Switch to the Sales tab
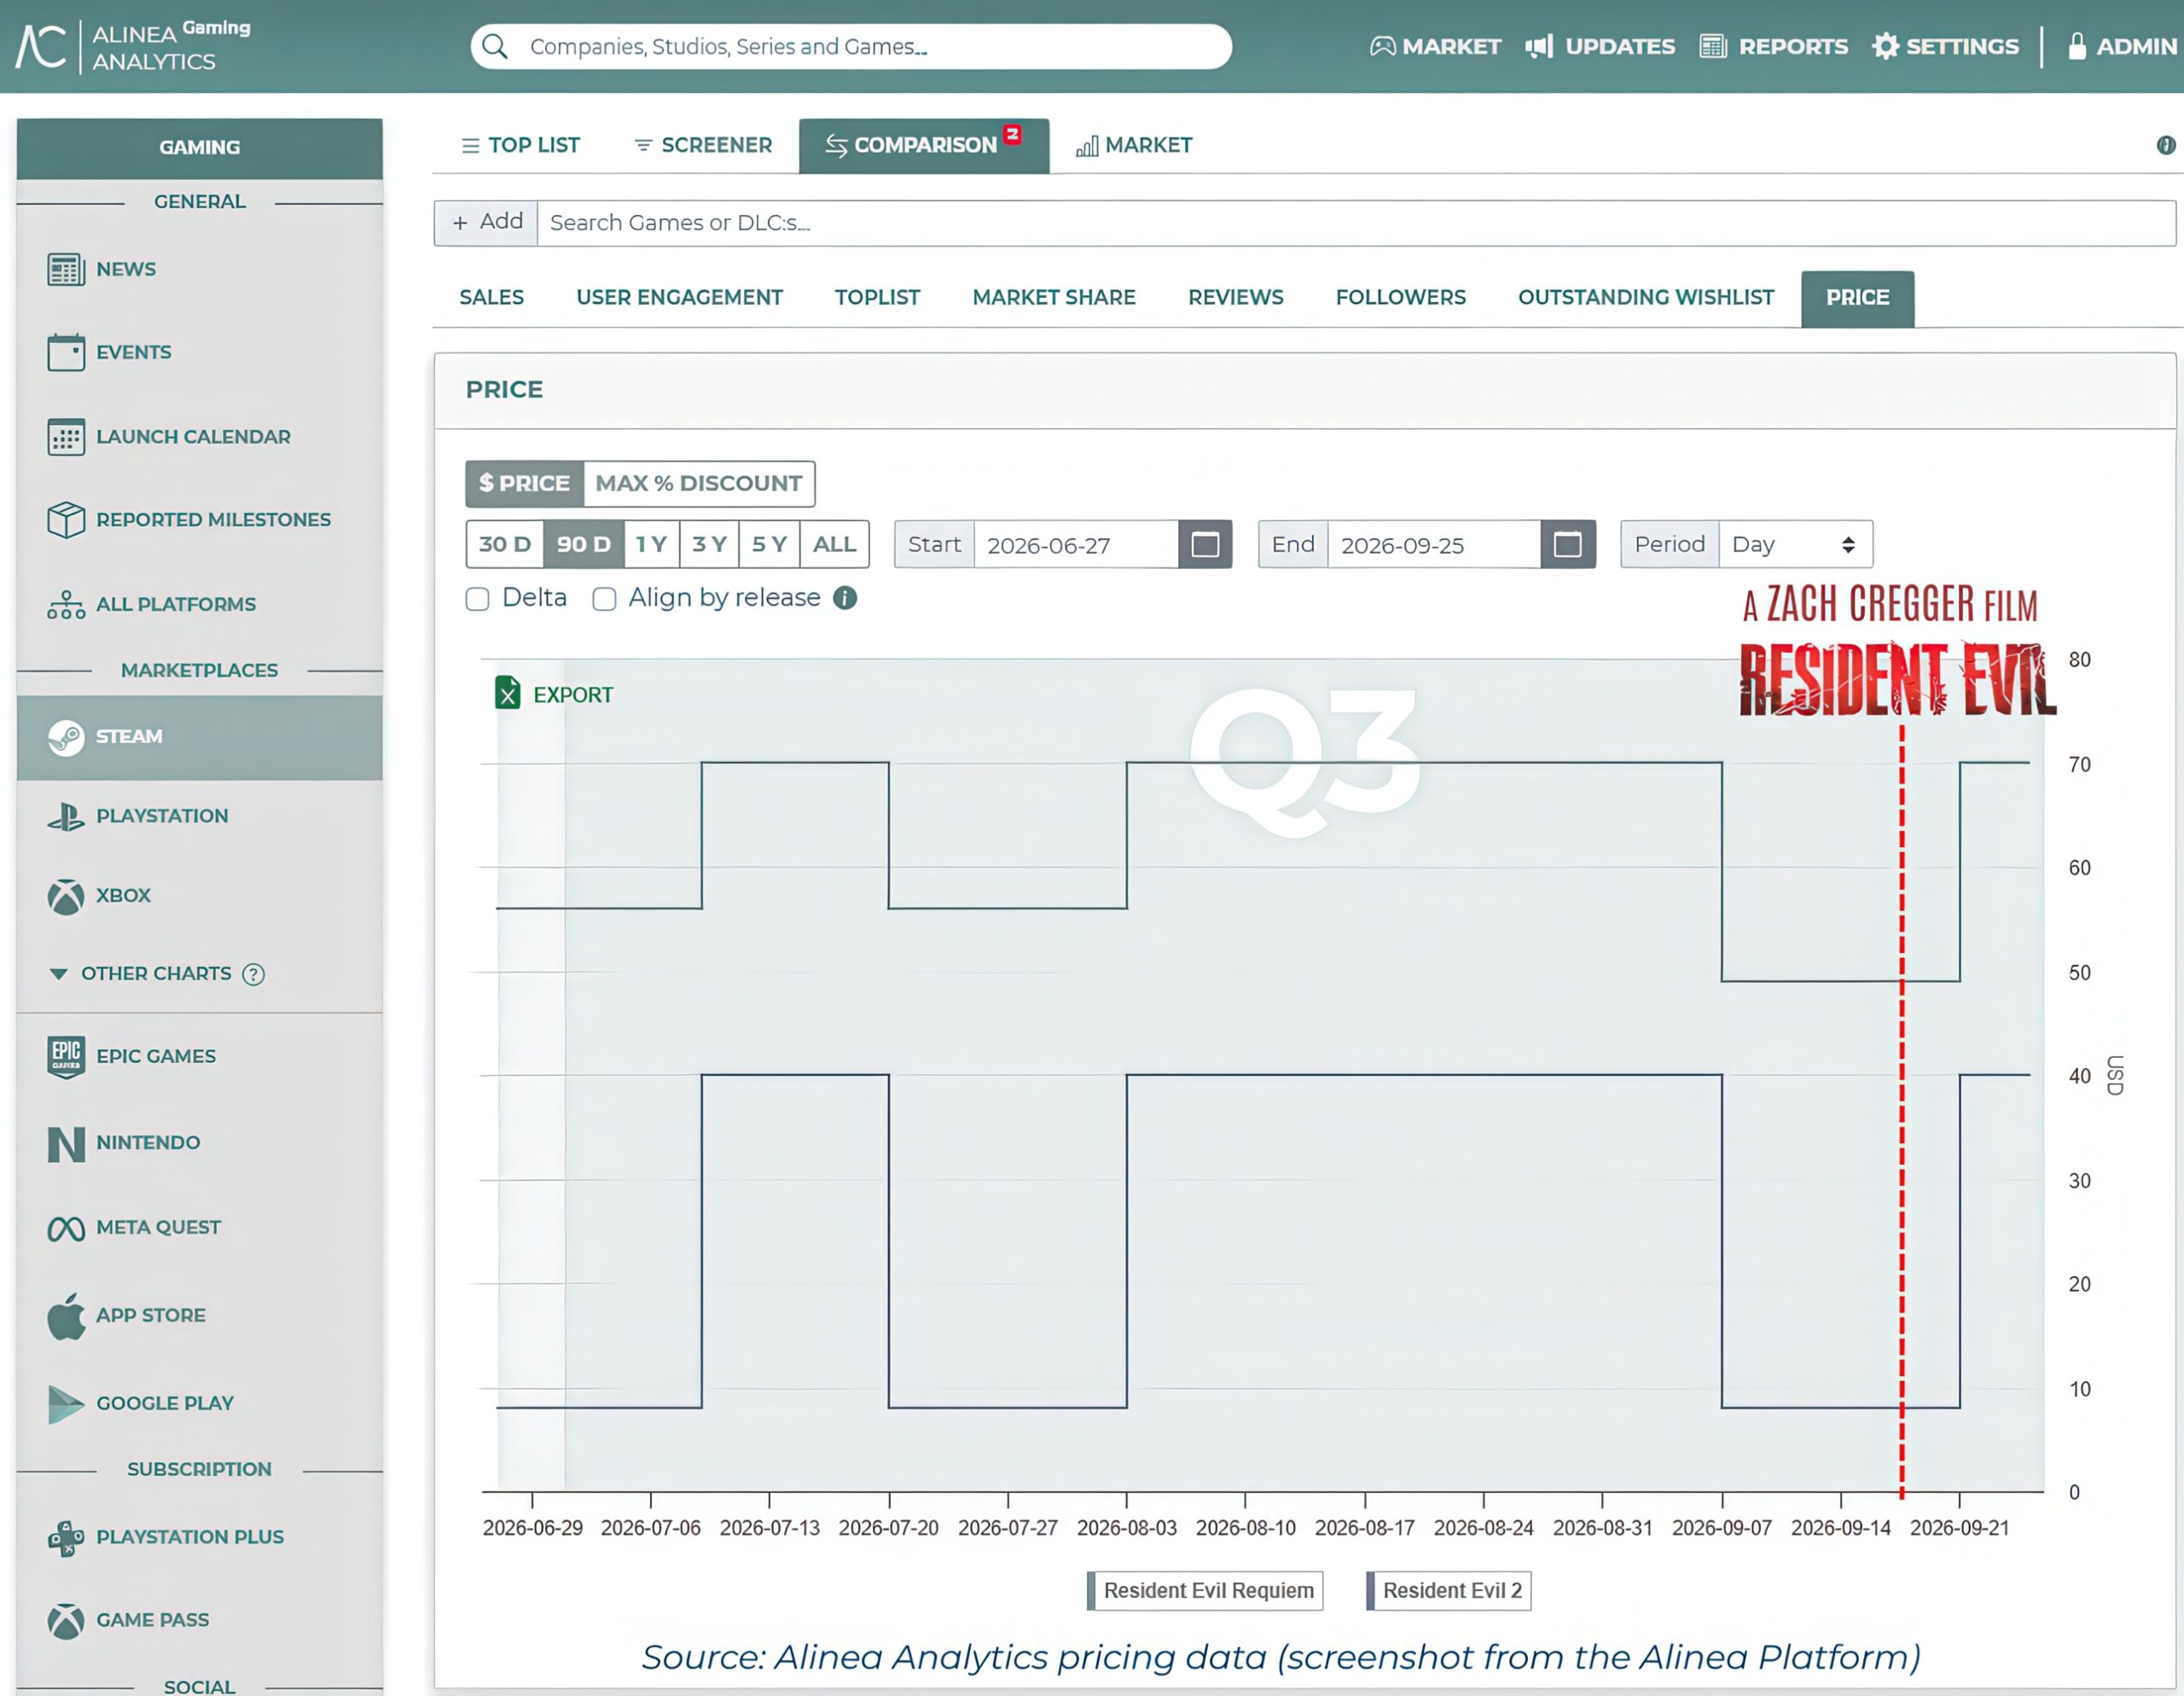The width and height of the screenshot is (2184, 1696). click(492, 298)
